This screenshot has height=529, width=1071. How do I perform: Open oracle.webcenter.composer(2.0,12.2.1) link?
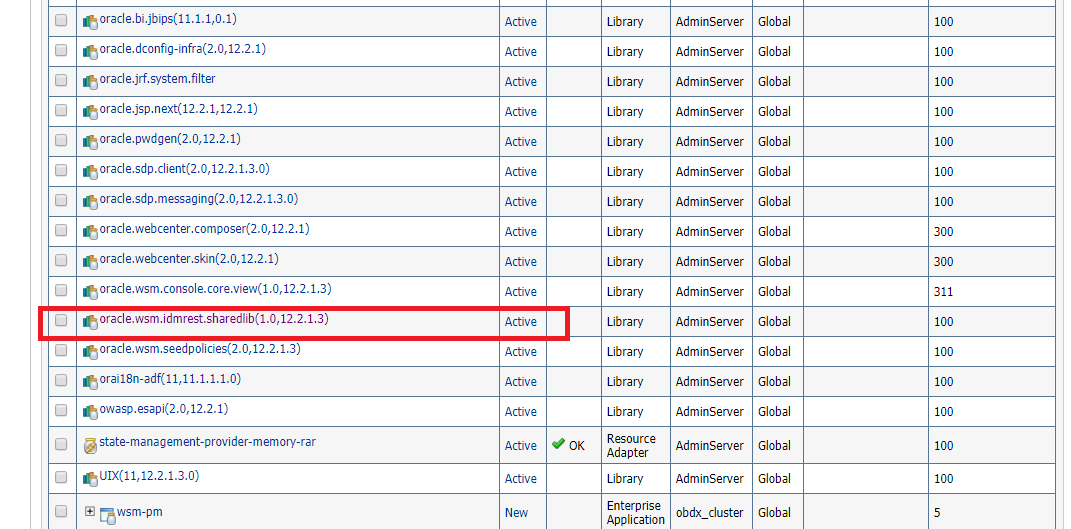tap(204, 229)
